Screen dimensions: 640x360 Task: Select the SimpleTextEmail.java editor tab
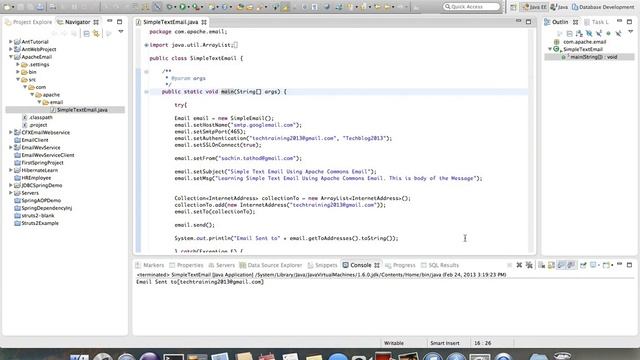tap(171, 22)
